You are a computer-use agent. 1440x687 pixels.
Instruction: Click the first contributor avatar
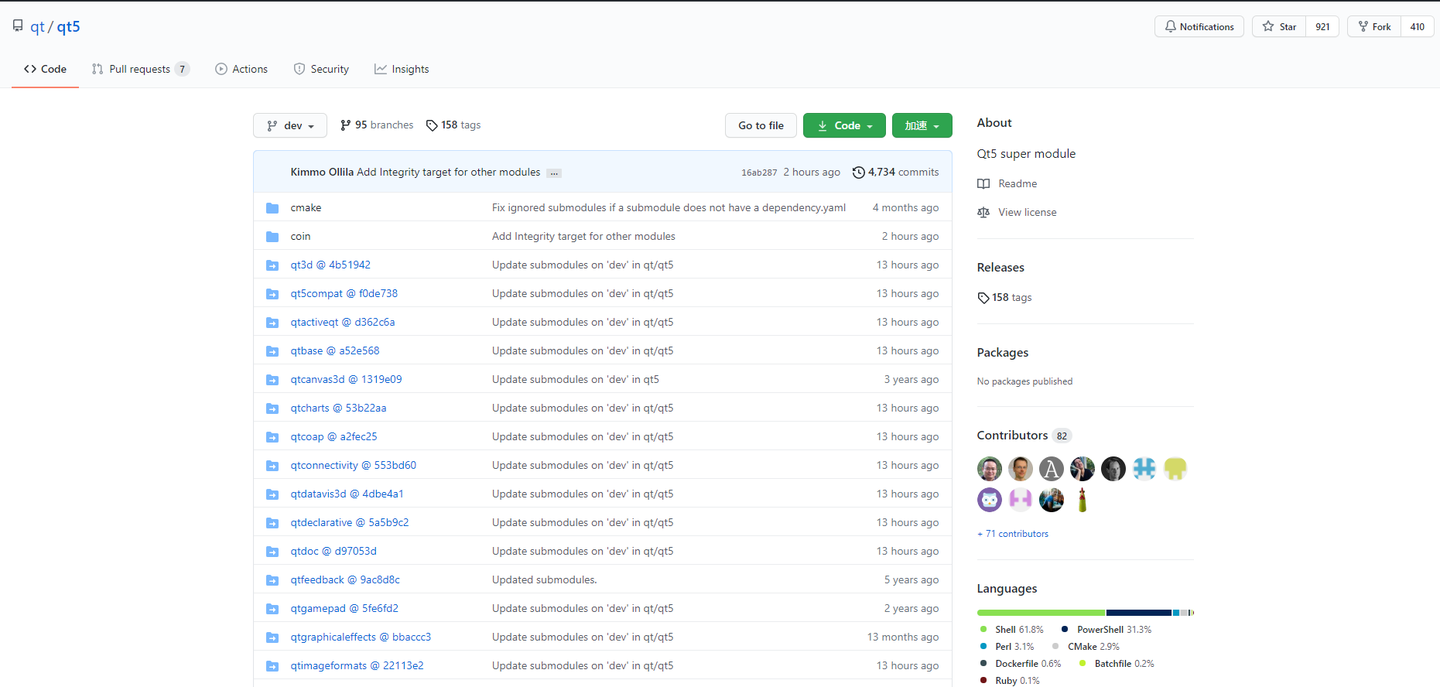(x=989, y=469)
